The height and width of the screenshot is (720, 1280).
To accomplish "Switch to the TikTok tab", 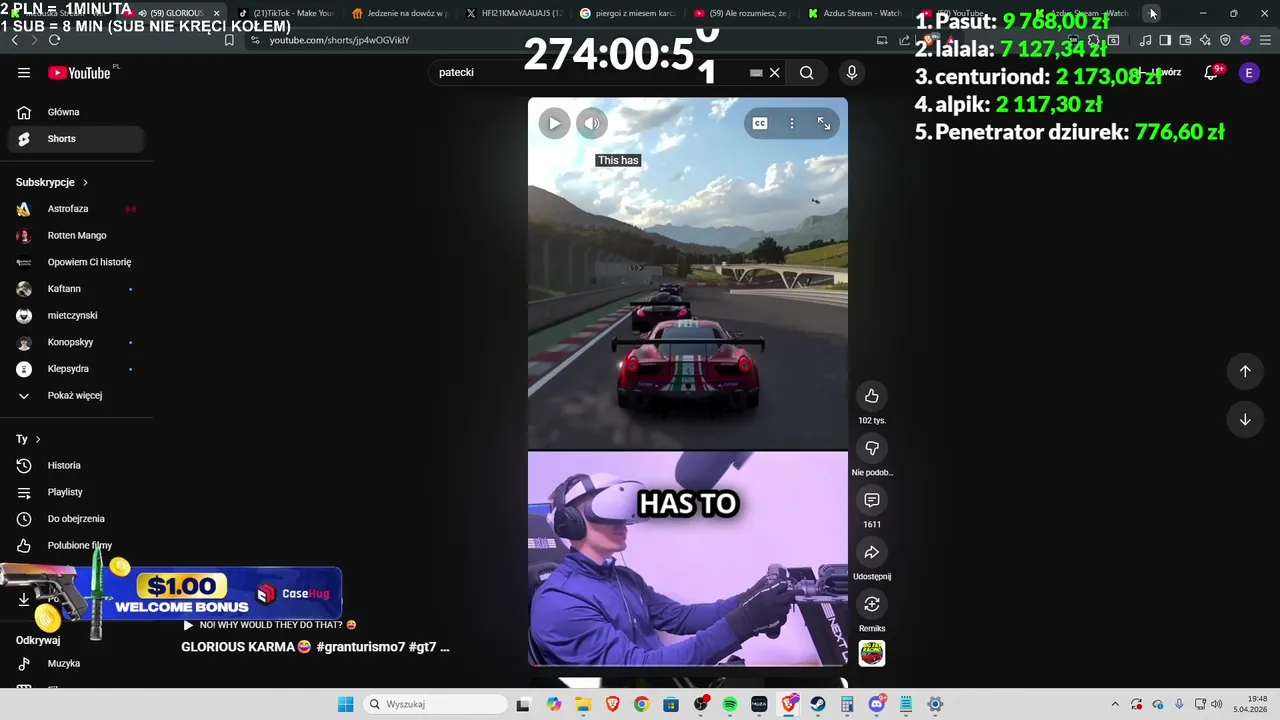I will coord(287,13).
